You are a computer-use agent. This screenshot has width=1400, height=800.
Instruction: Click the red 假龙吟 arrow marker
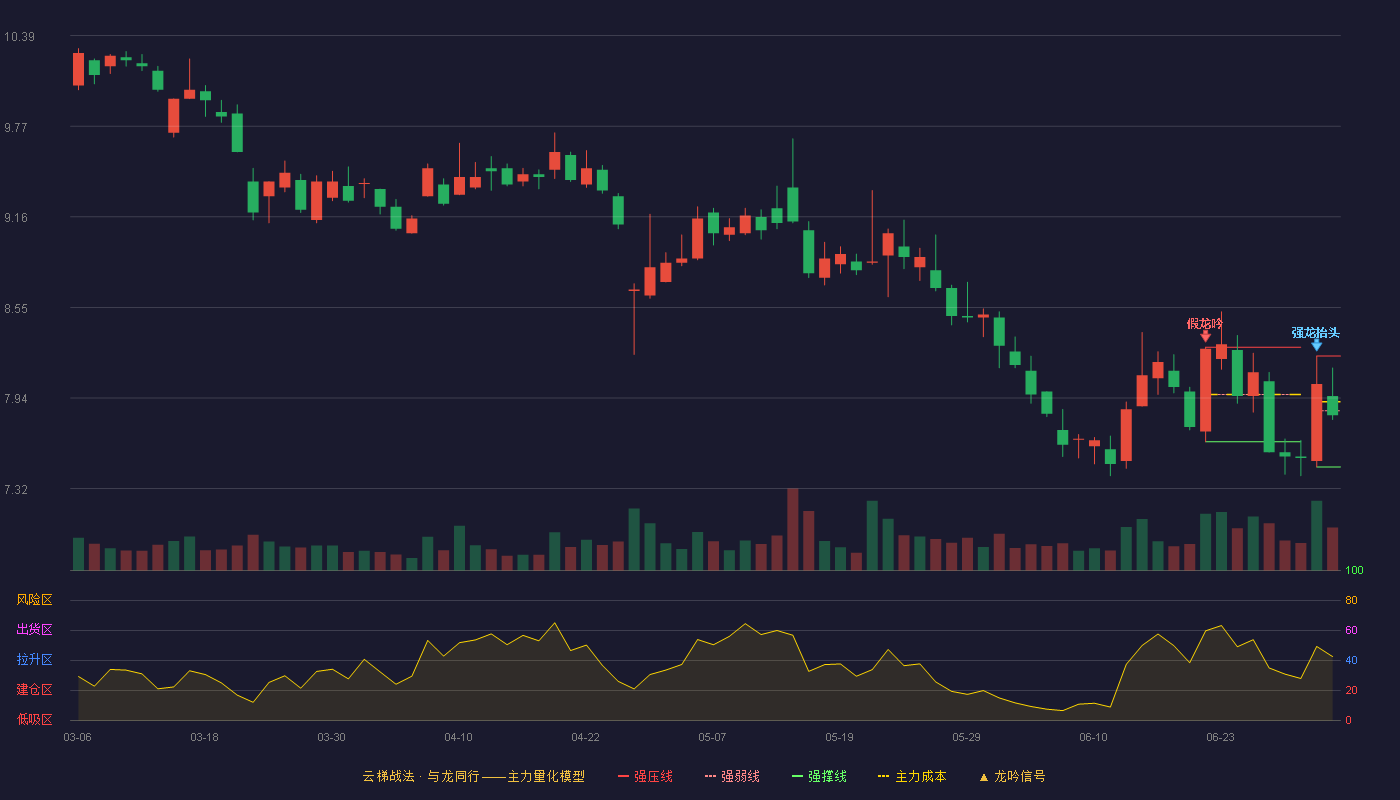tap(1205, 336)
